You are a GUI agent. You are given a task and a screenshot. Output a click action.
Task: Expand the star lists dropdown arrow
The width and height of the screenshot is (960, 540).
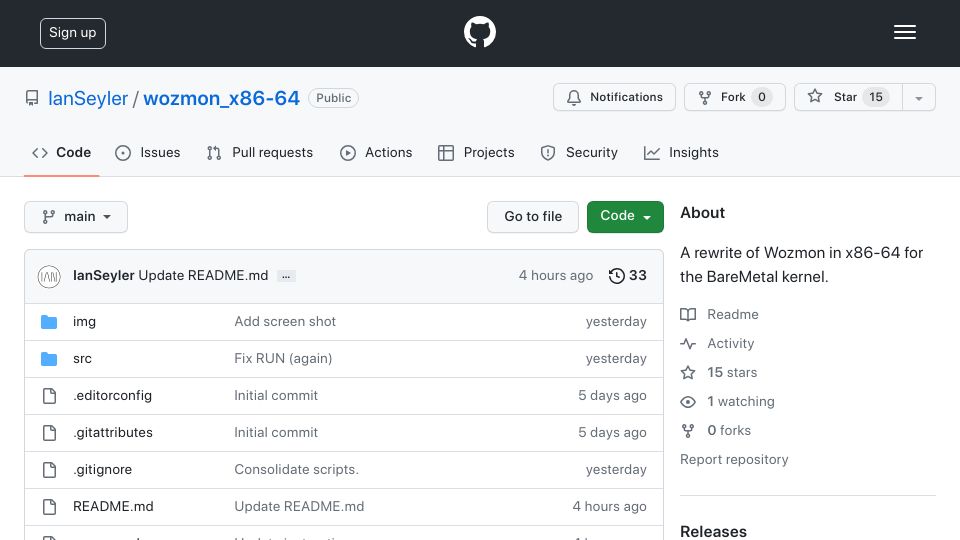(x=918, y=97)
